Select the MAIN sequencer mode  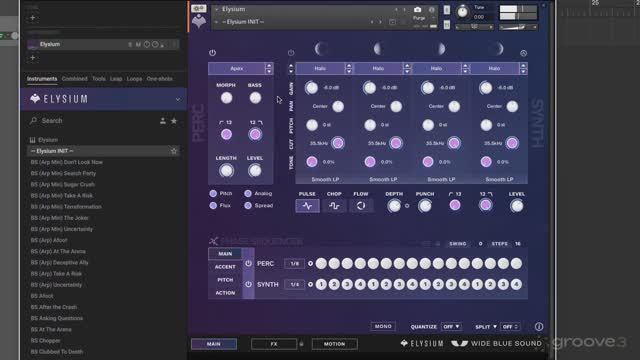[225, 253]
